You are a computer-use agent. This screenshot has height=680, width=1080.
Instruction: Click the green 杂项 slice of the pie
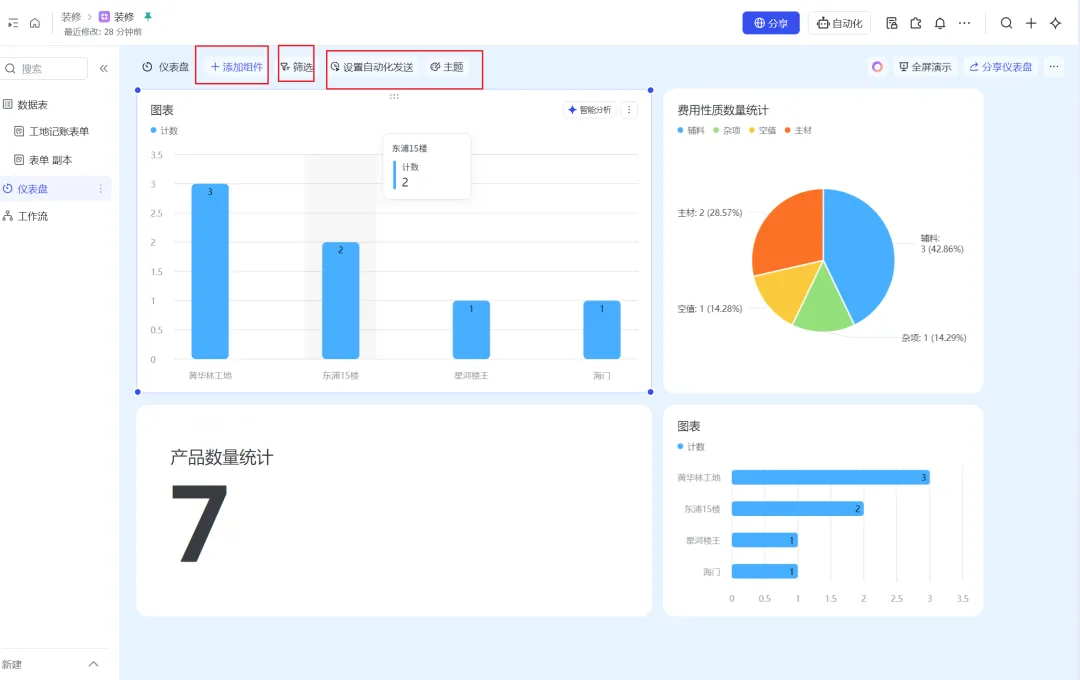click(823, 303)
